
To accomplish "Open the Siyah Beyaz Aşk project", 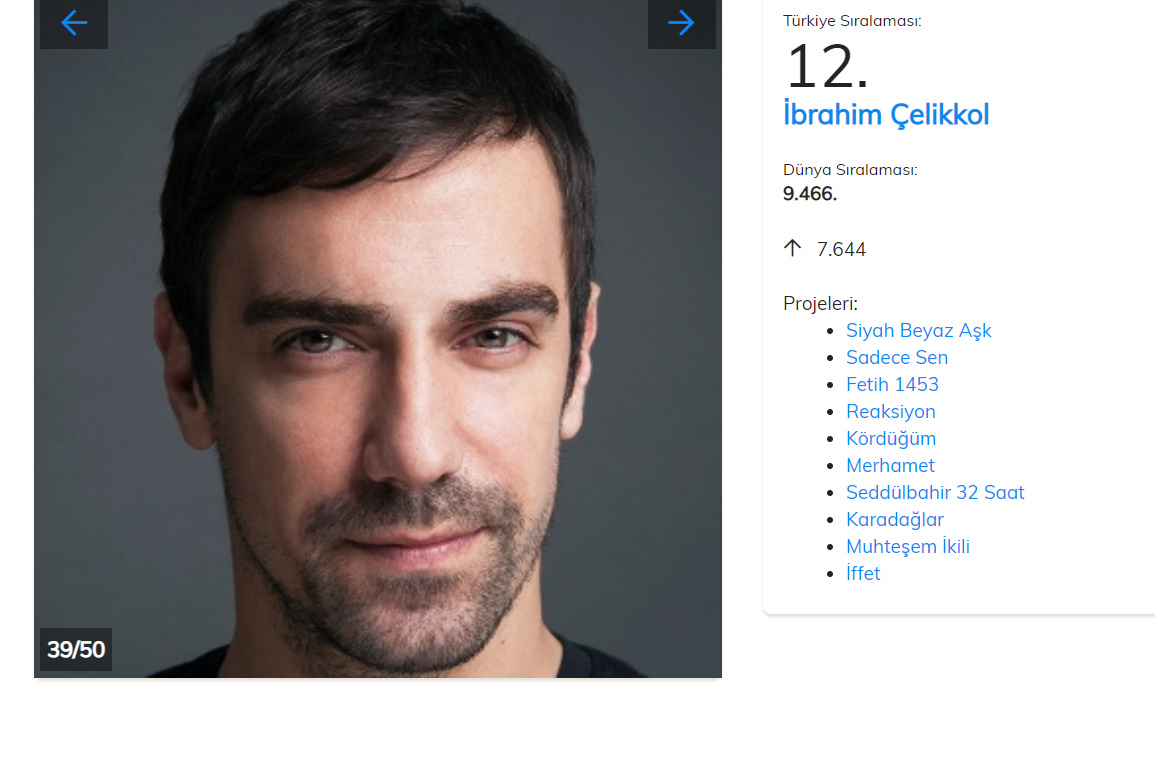I will click(x=919, y=331).
